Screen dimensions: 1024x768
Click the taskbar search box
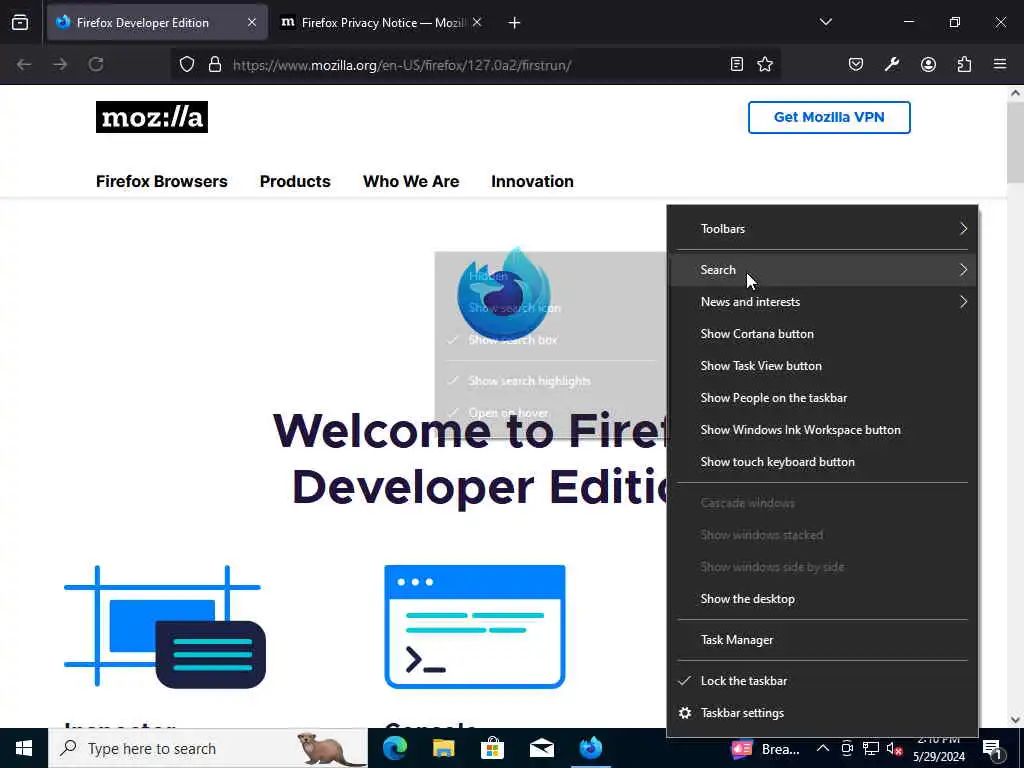pos(208,748)
